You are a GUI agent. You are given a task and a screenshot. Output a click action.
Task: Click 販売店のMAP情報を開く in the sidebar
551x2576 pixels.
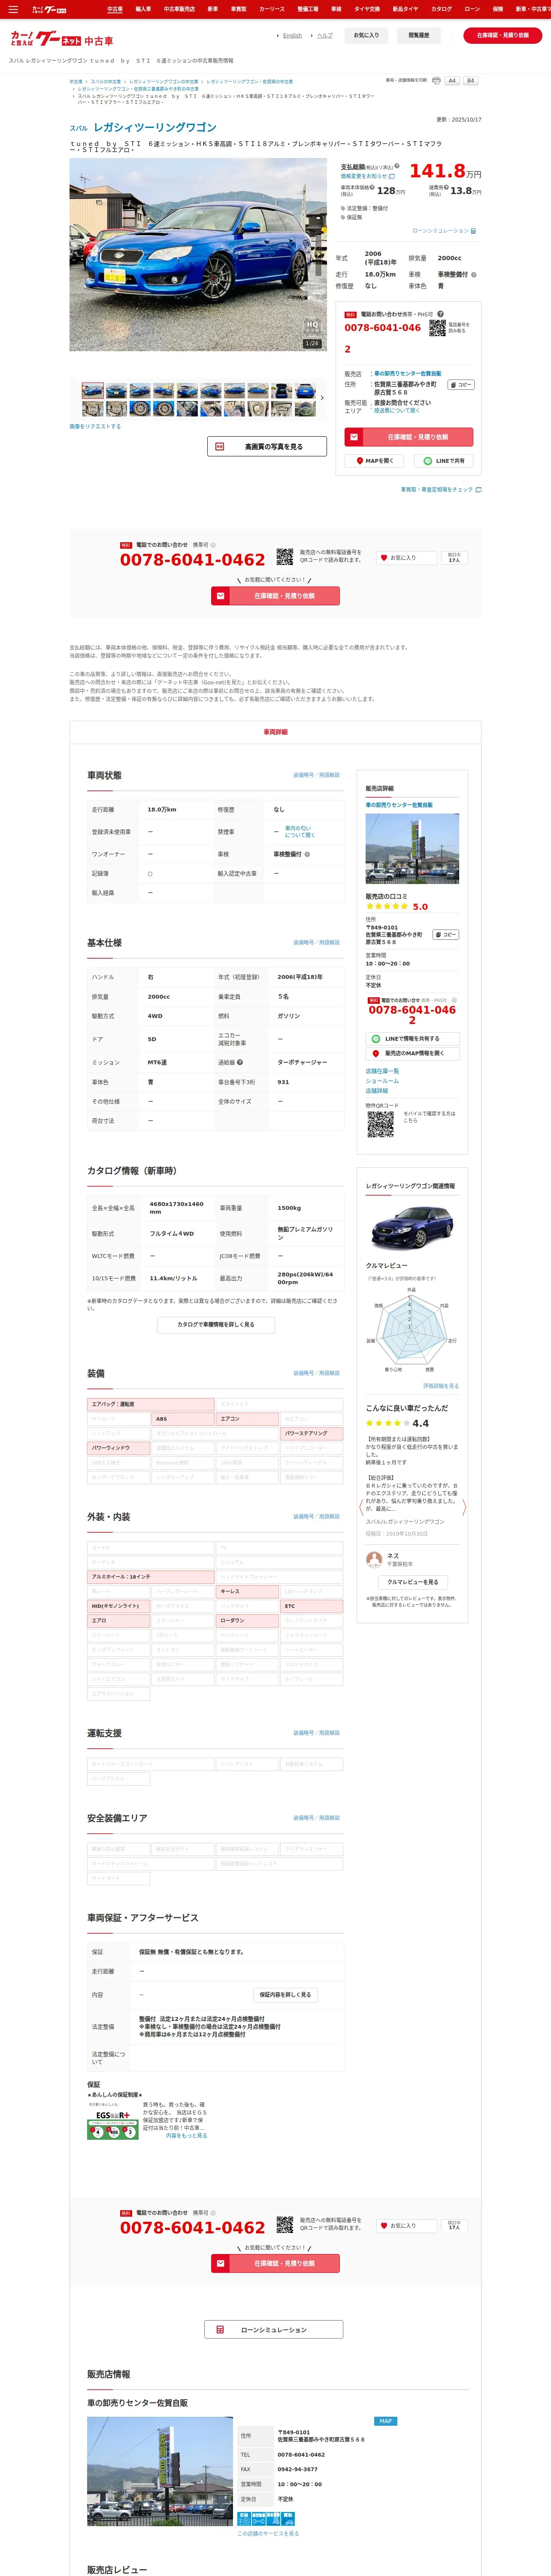(x=412, y=1053)
